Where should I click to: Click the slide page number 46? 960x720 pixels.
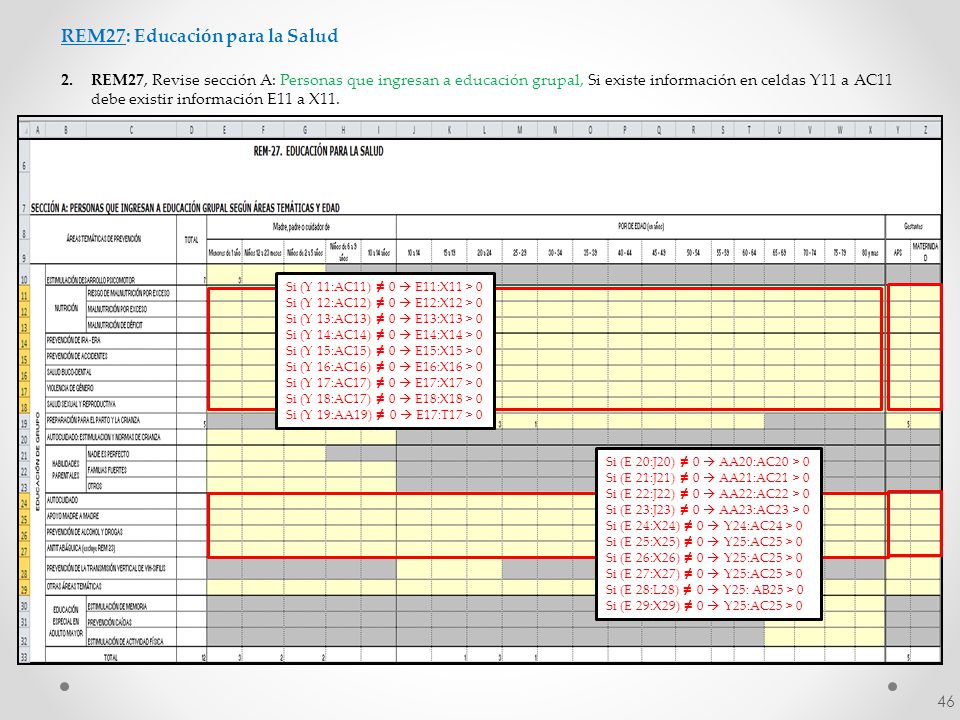[945, 702]
